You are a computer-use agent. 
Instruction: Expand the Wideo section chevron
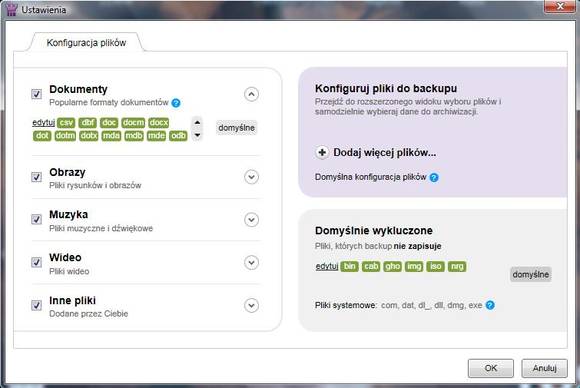pyautogui.click(x=252, y=263)
